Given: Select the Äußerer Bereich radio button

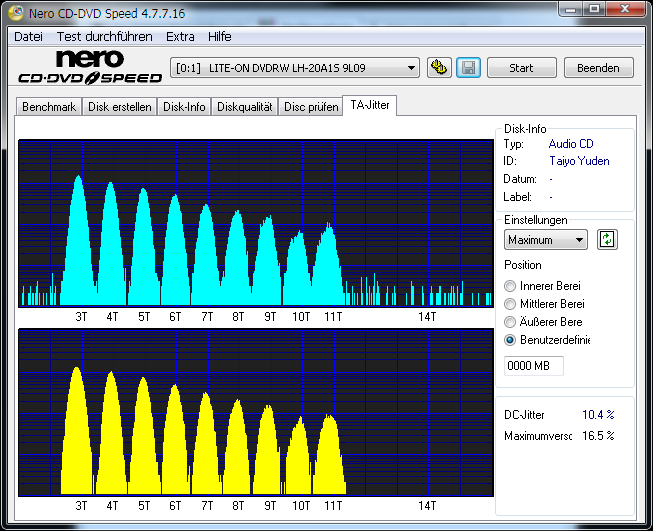Looking at the screenshot, I should tap(510, 322).
